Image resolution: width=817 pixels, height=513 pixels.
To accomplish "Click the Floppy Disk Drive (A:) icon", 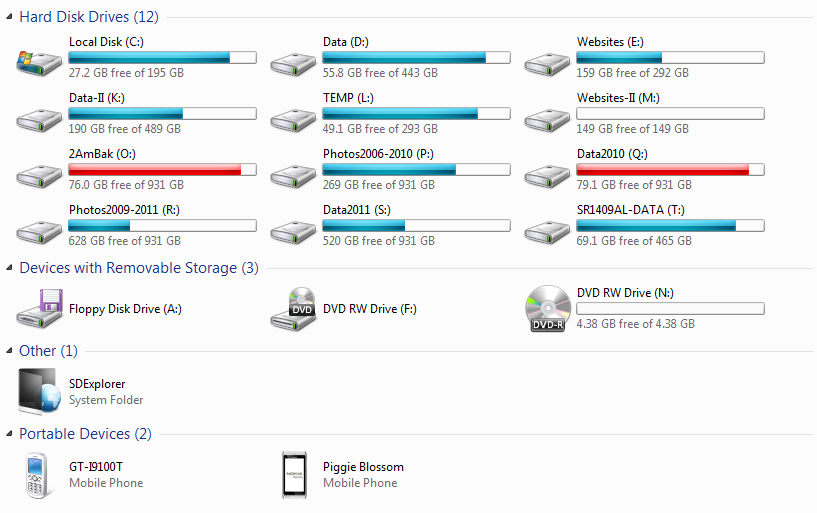I will point(39,307).
